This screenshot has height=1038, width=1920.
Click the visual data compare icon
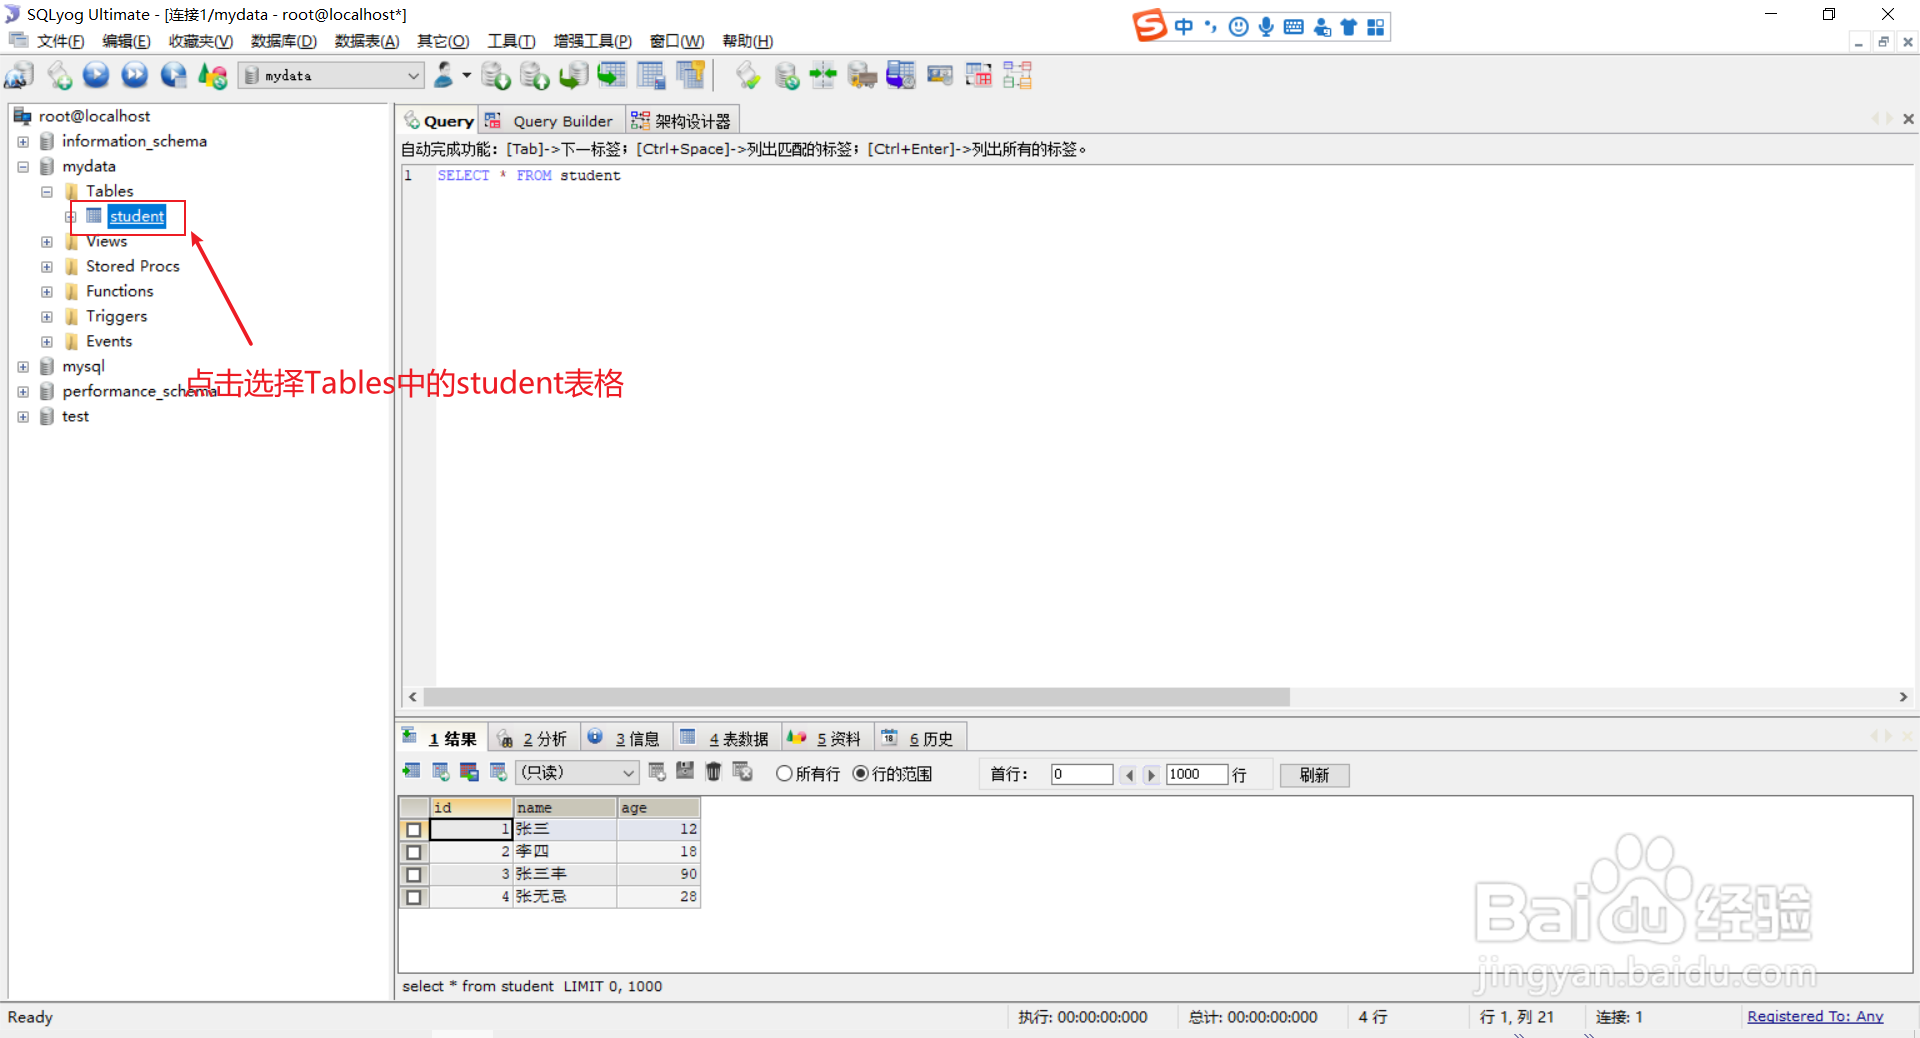pos(979,76)
